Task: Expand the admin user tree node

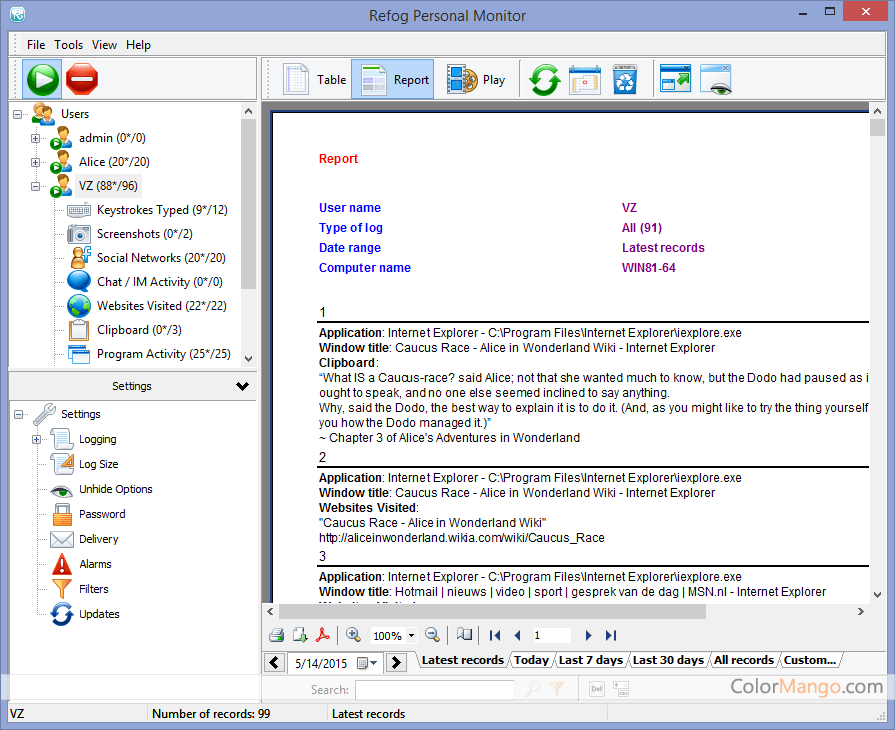Action: 36,138
